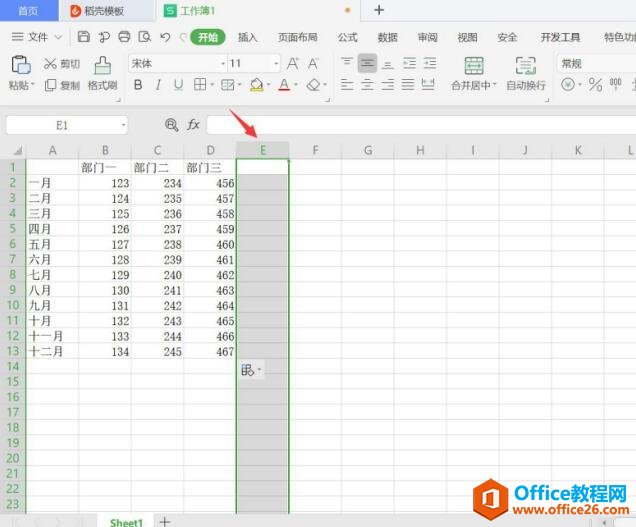Switch to 公式 tab
This screenshot has height=527, width=636.
pyautogui.click(x=347, y=37)
